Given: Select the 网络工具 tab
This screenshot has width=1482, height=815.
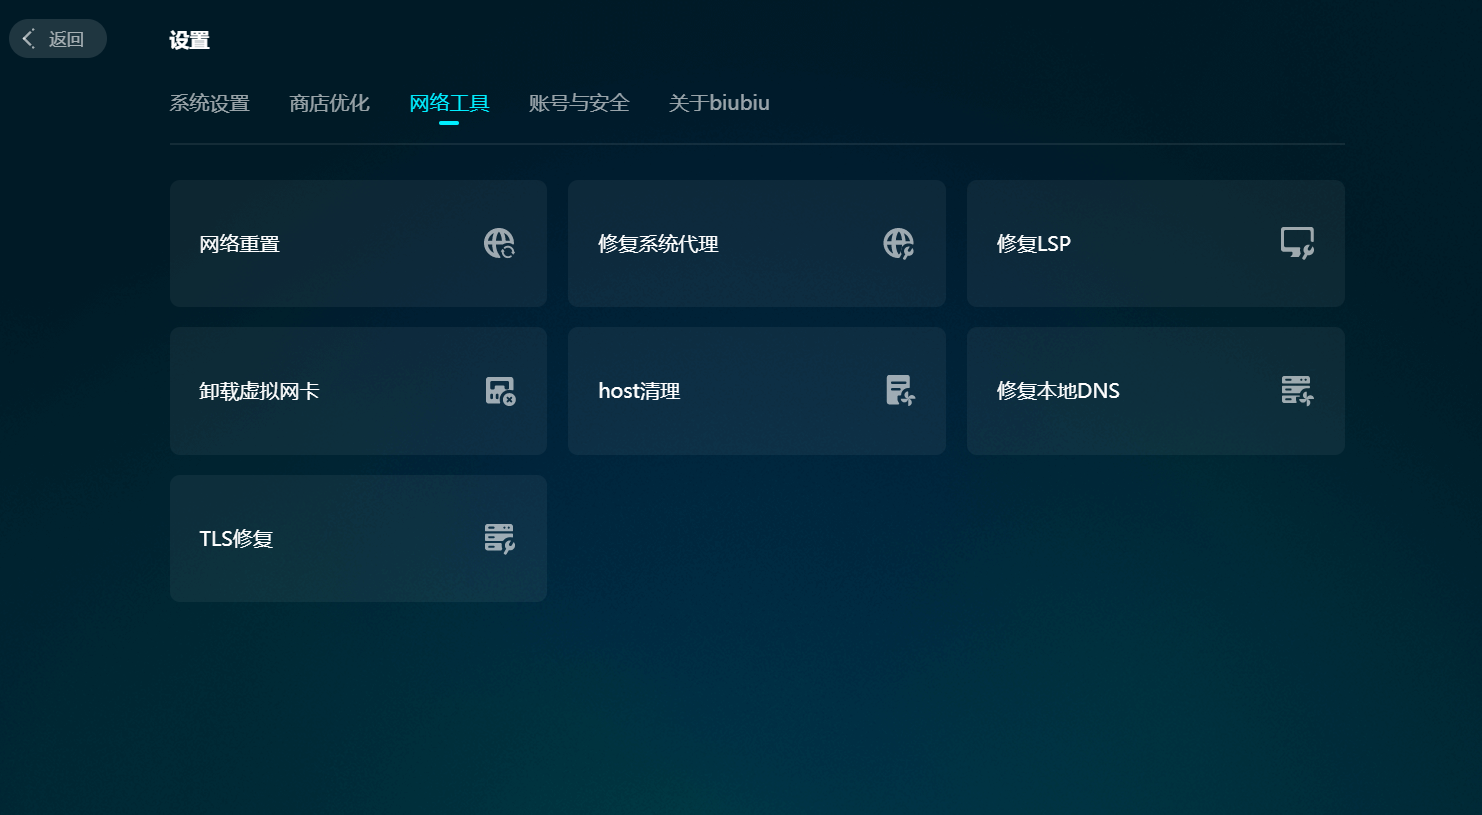Looking at the screenshot, I should (x=449, y=103).
